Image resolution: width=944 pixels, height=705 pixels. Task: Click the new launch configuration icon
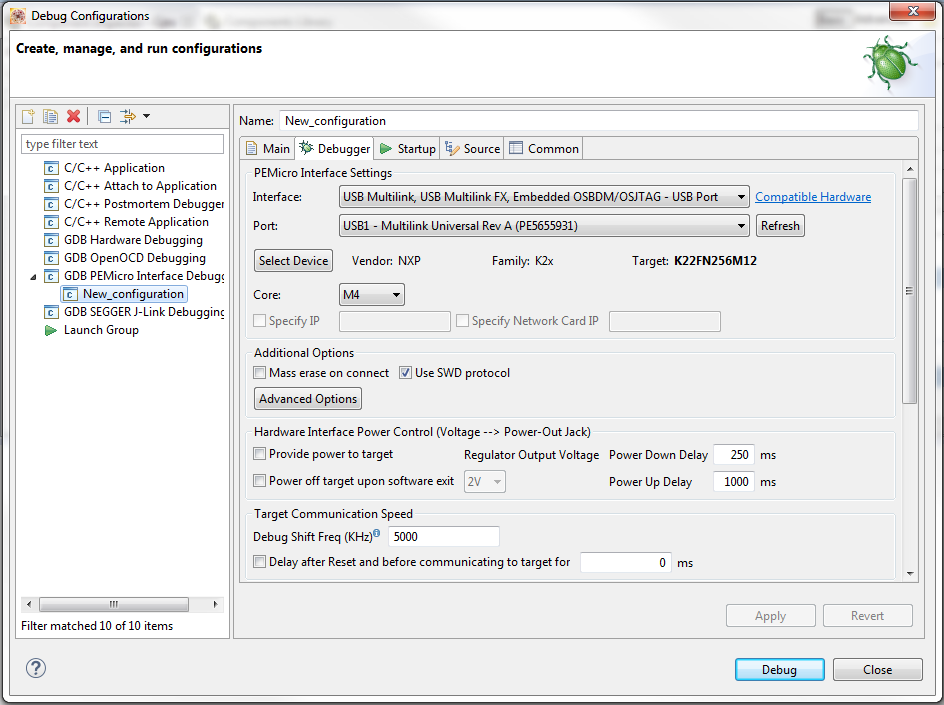click(x=29, y=117)
